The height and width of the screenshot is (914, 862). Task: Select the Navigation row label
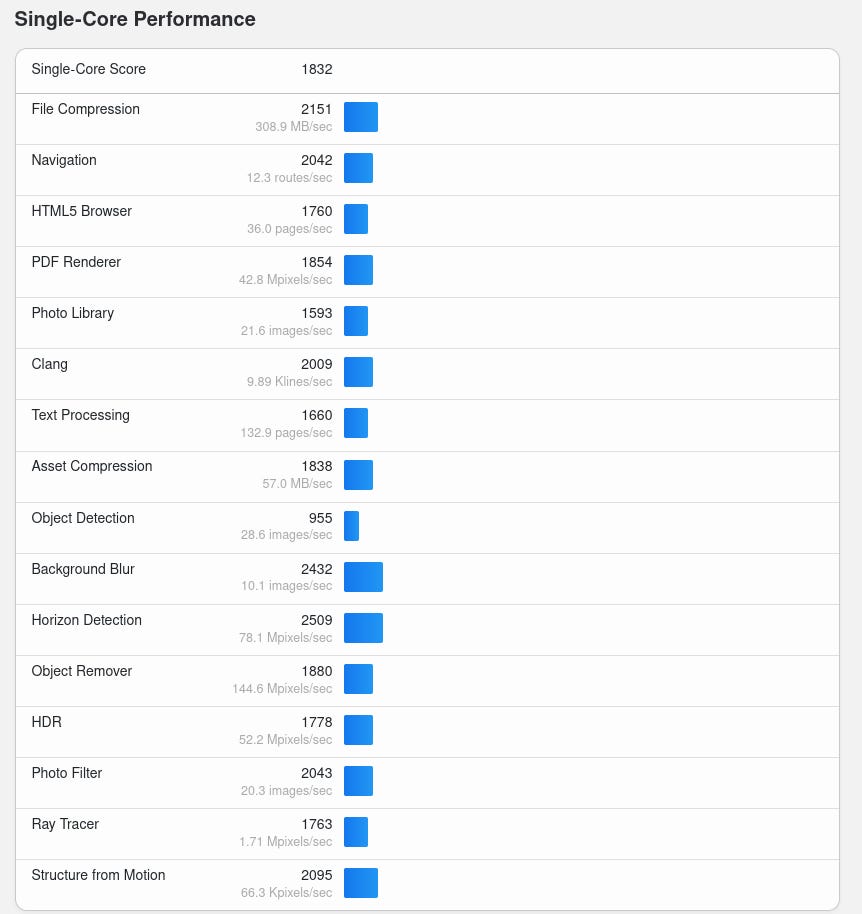pos(64,160)
